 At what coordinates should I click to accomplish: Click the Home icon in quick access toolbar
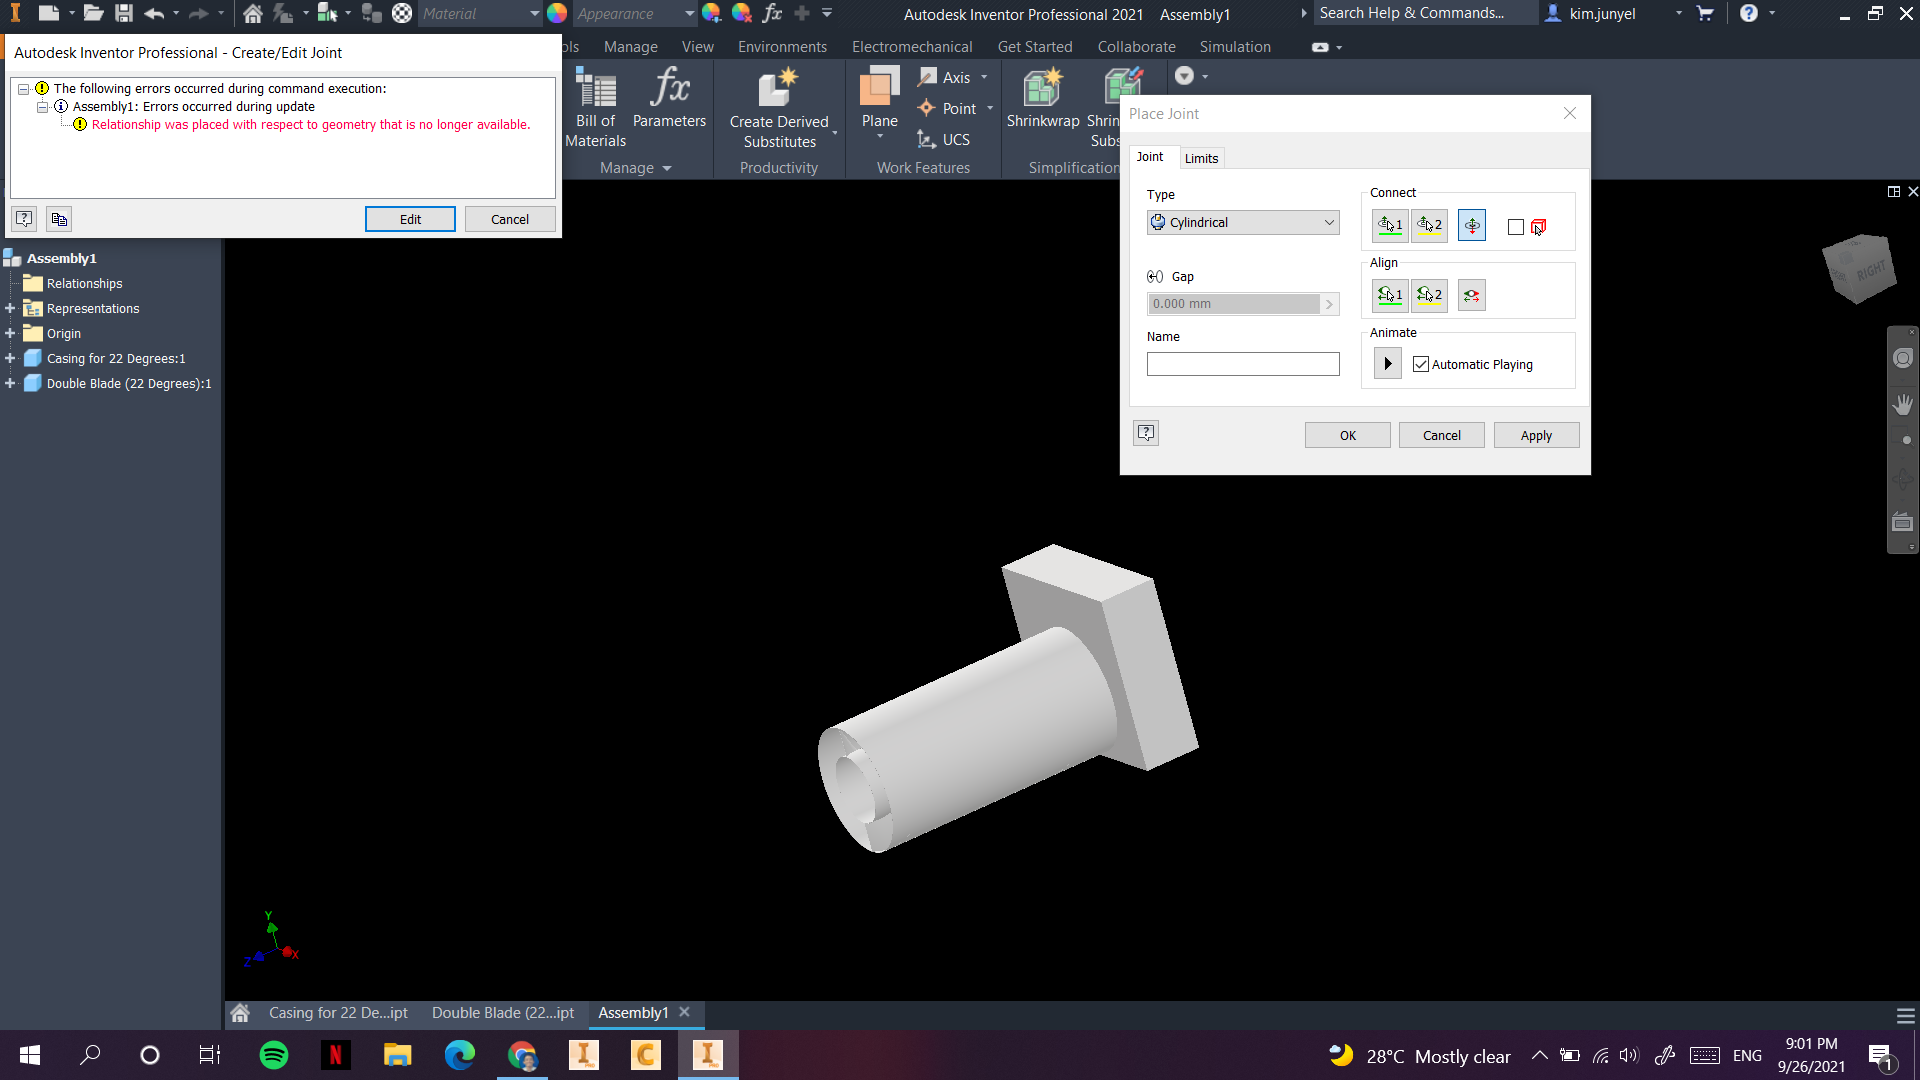pyautogui.click(x=253, y=14)
